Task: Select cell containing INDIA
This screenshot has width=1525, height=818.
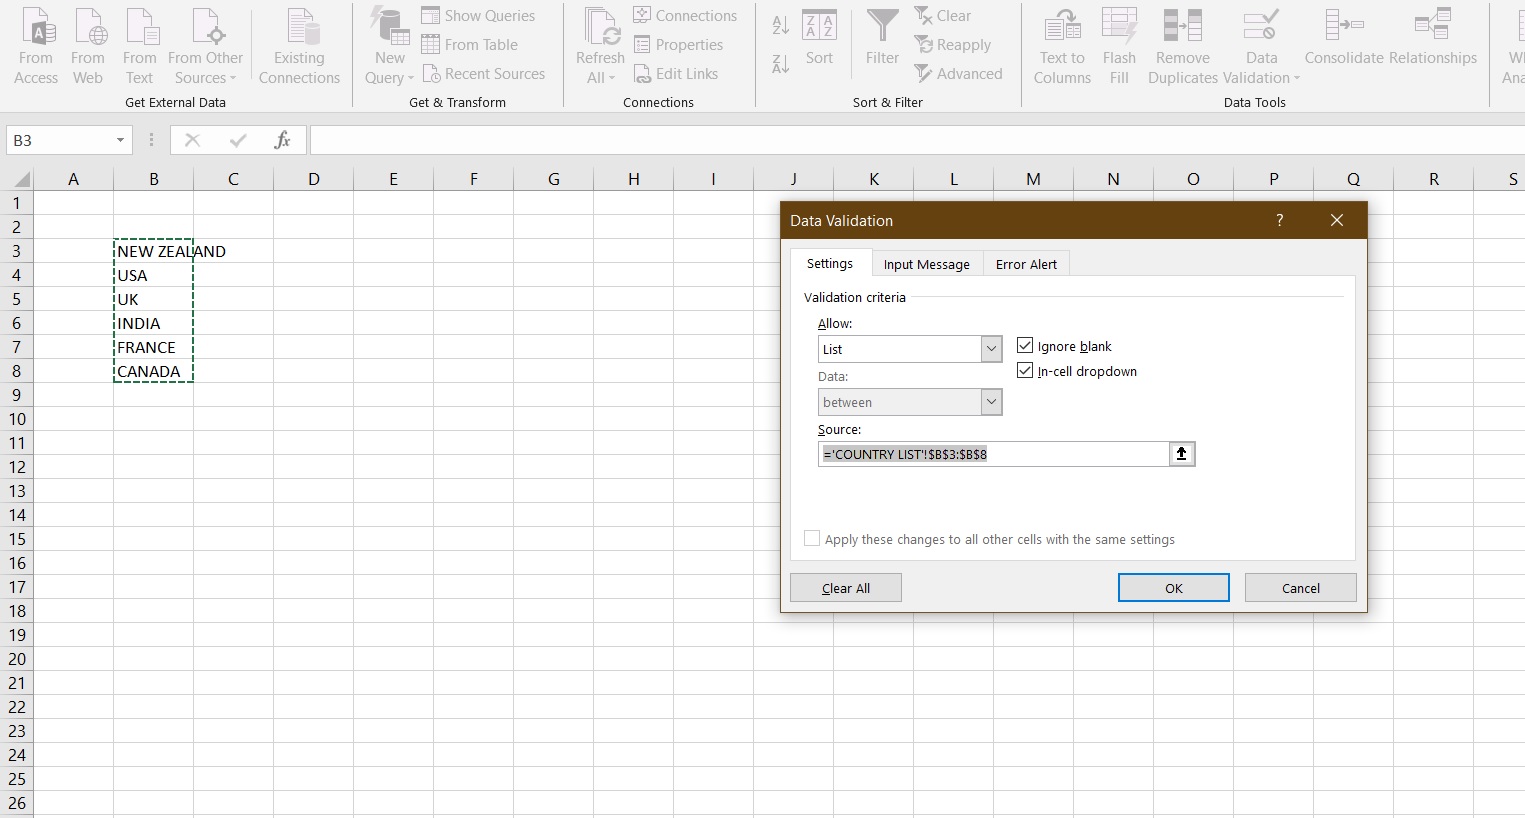Action: point(154,323)
